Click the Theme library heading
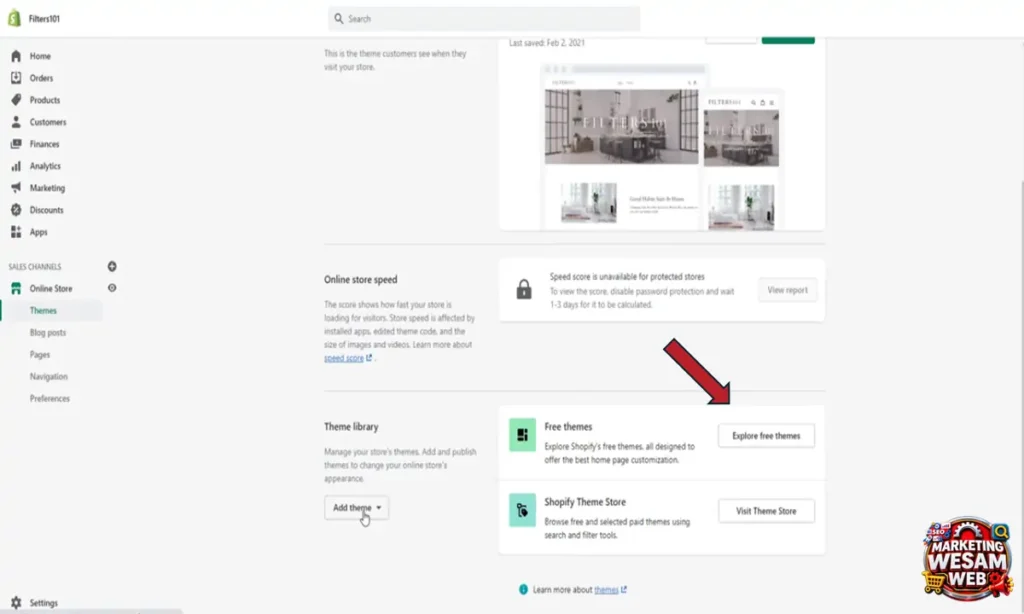Viewport: 1024px width, 614px height. point(351,427)
